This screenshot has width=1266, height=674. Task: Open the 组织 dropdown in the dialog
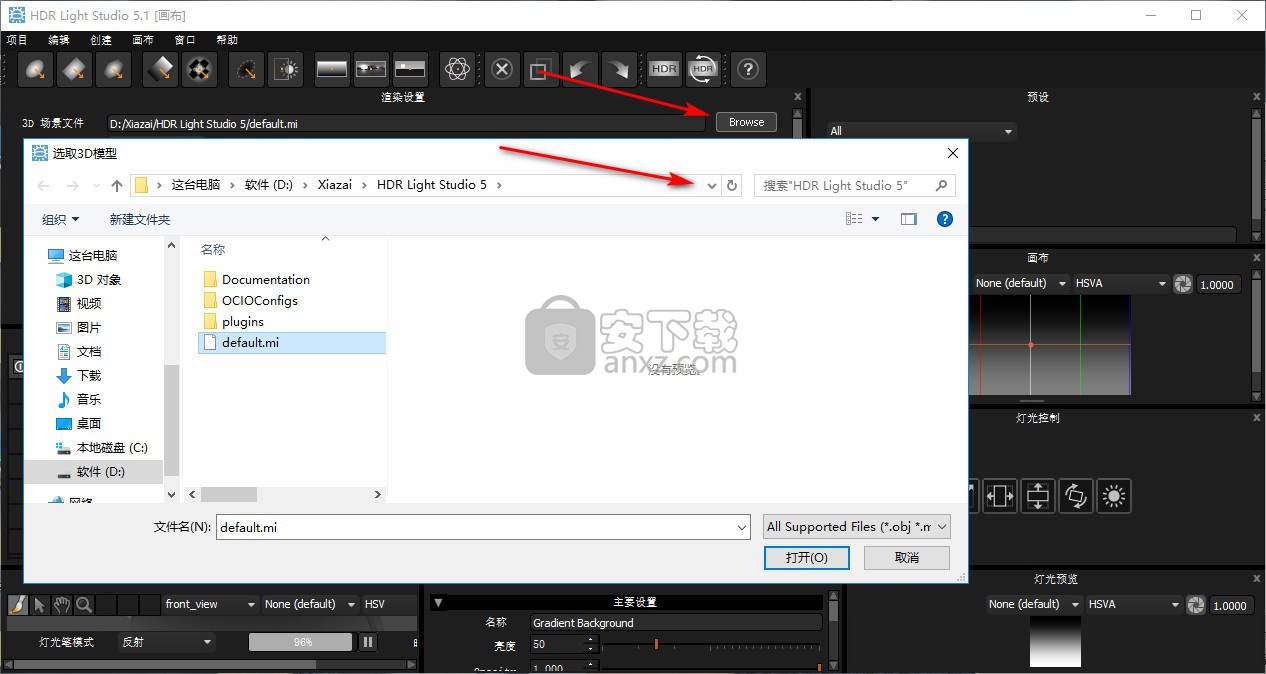[x=60, y=219]
